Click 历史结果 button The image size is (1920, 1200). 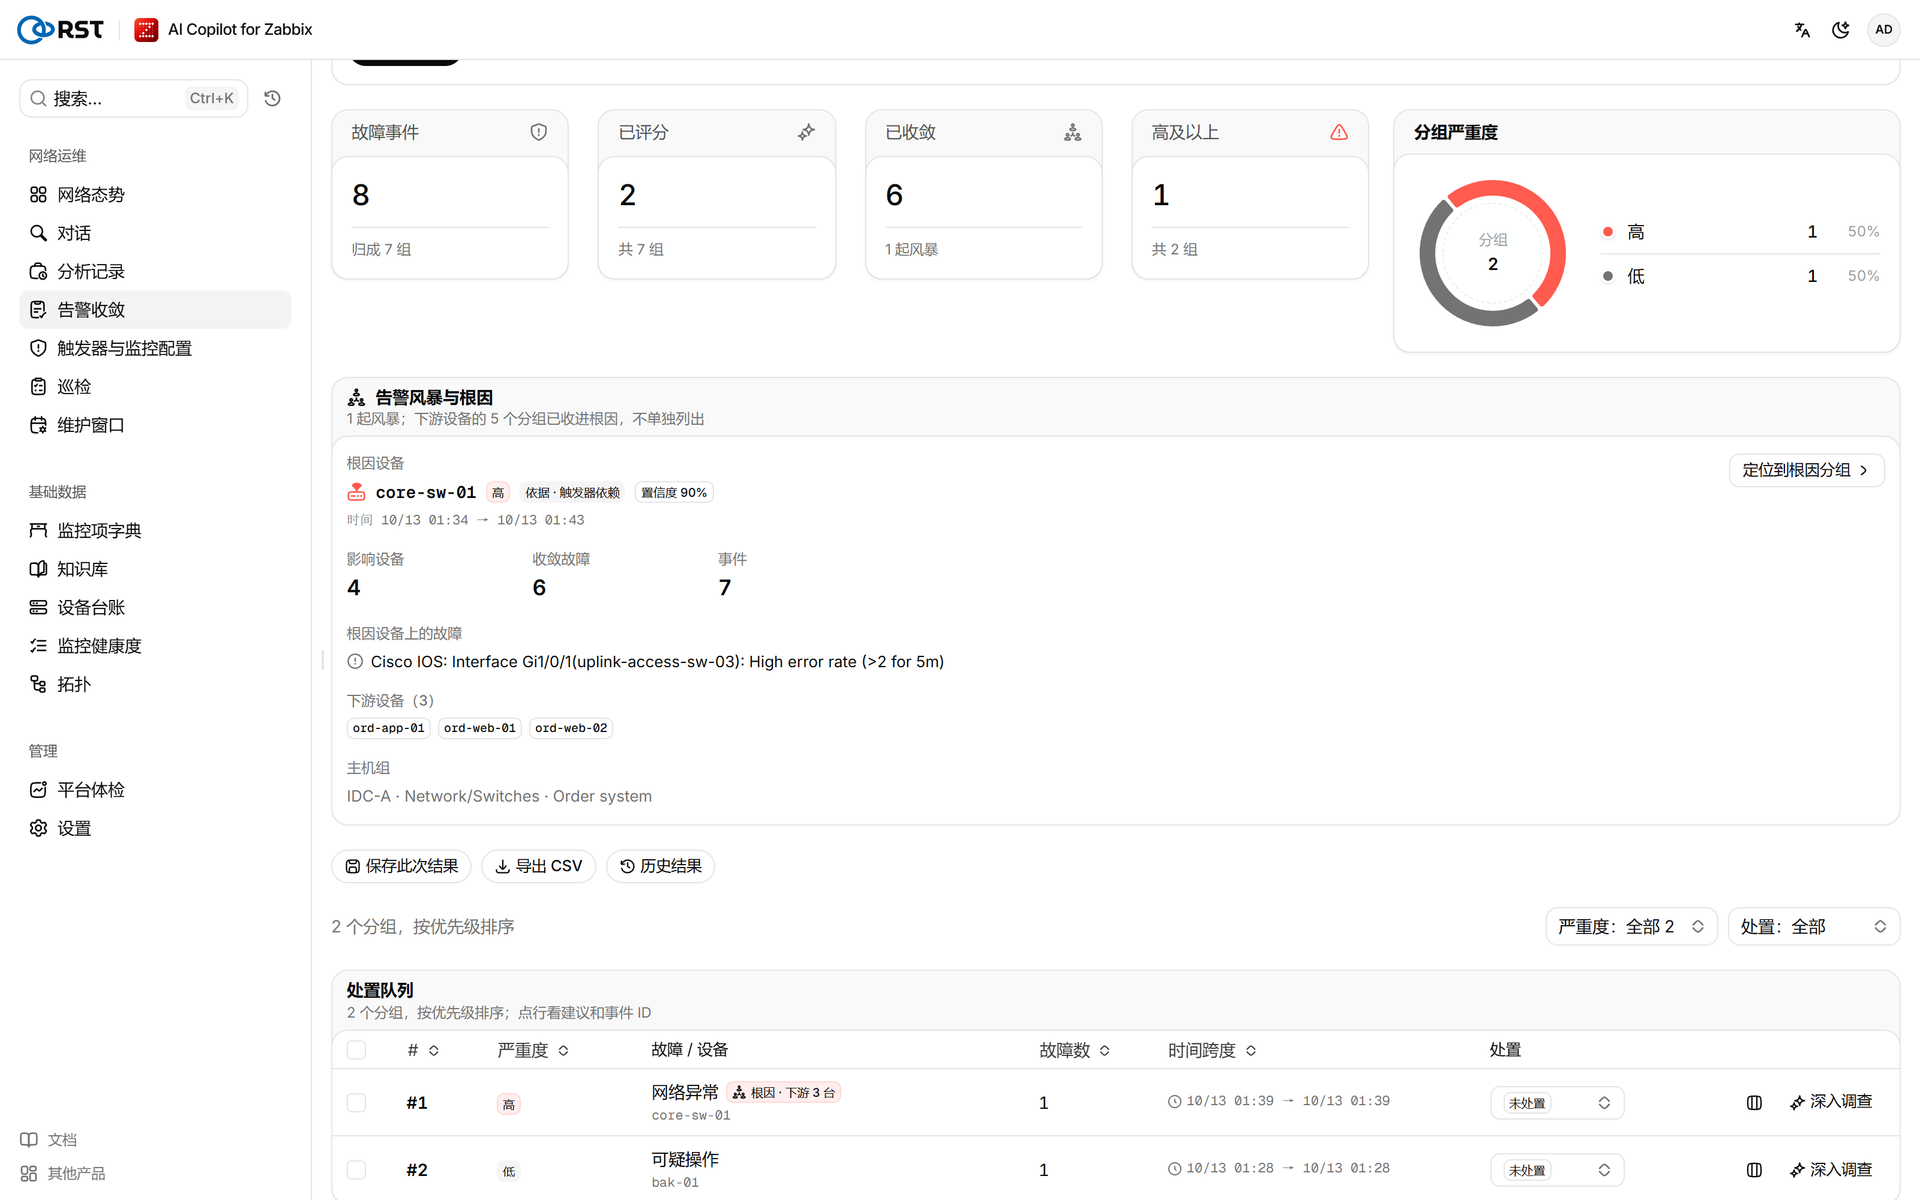point(660,866)
